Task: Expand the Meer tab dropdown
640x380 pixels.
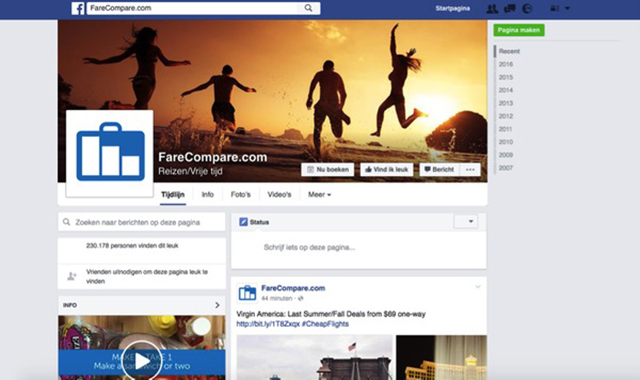Action: coord(319,195)
